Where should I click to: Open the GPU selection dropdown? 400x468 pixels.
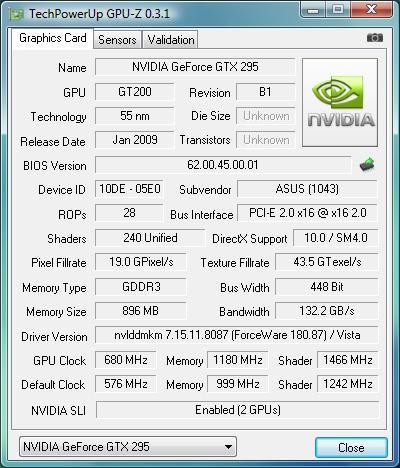(128, 446)
